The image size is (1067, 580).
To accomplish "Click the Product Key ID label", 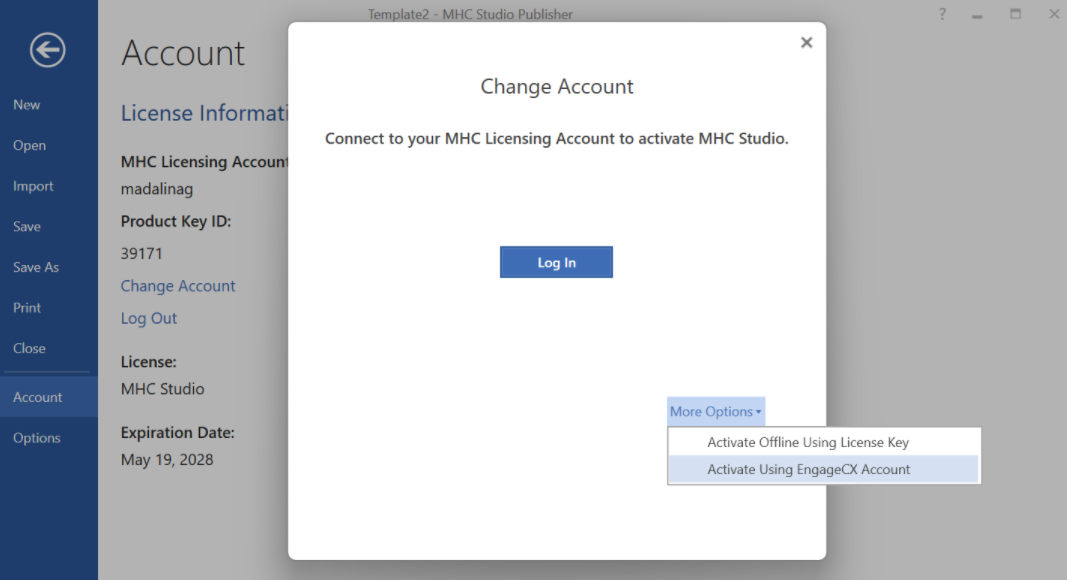I will [x=176, y=222].
